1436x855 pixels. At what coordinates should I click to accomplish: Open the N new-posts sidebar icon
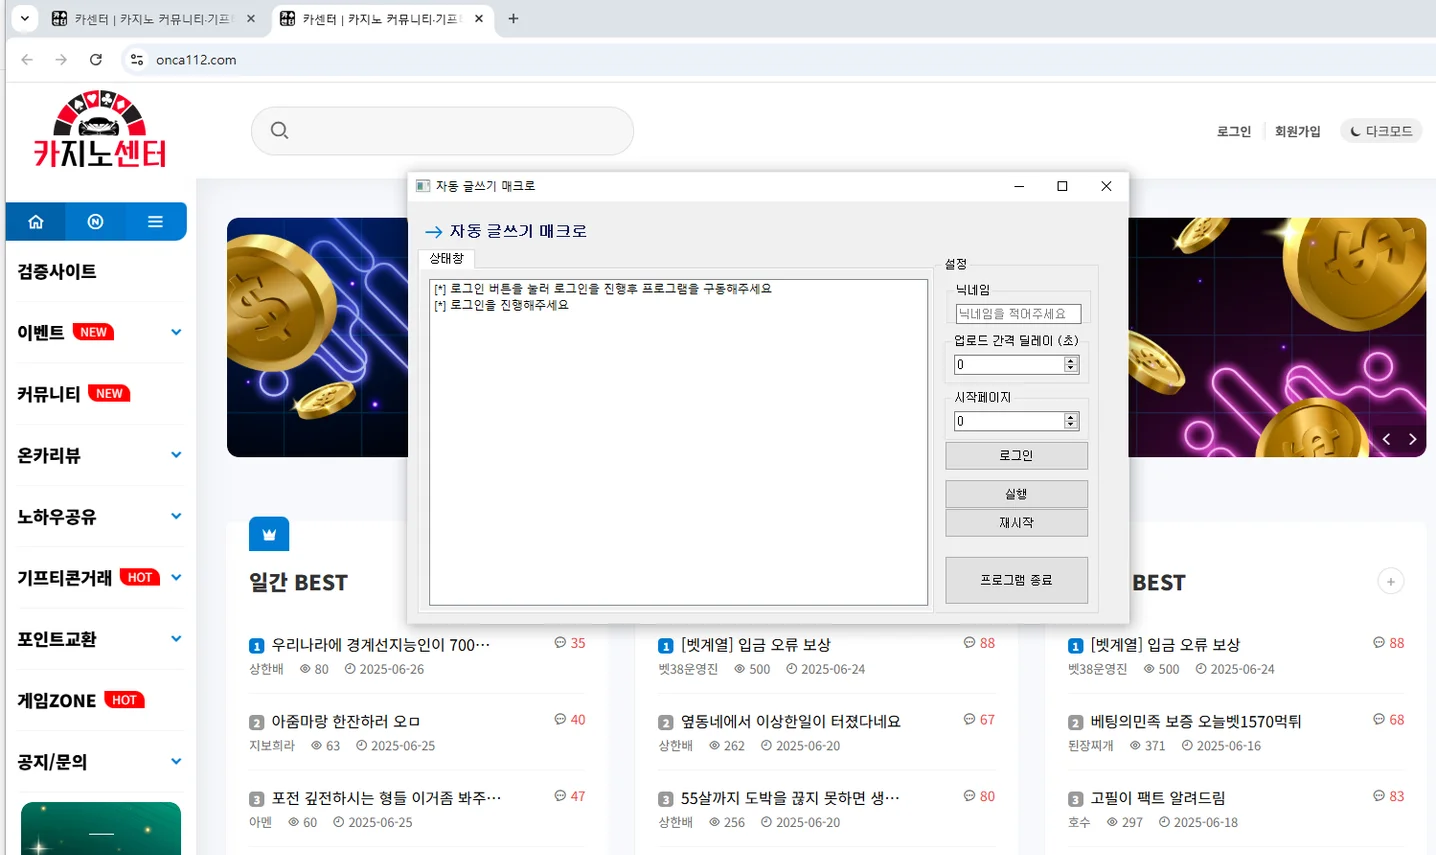[x=95, y=222]
